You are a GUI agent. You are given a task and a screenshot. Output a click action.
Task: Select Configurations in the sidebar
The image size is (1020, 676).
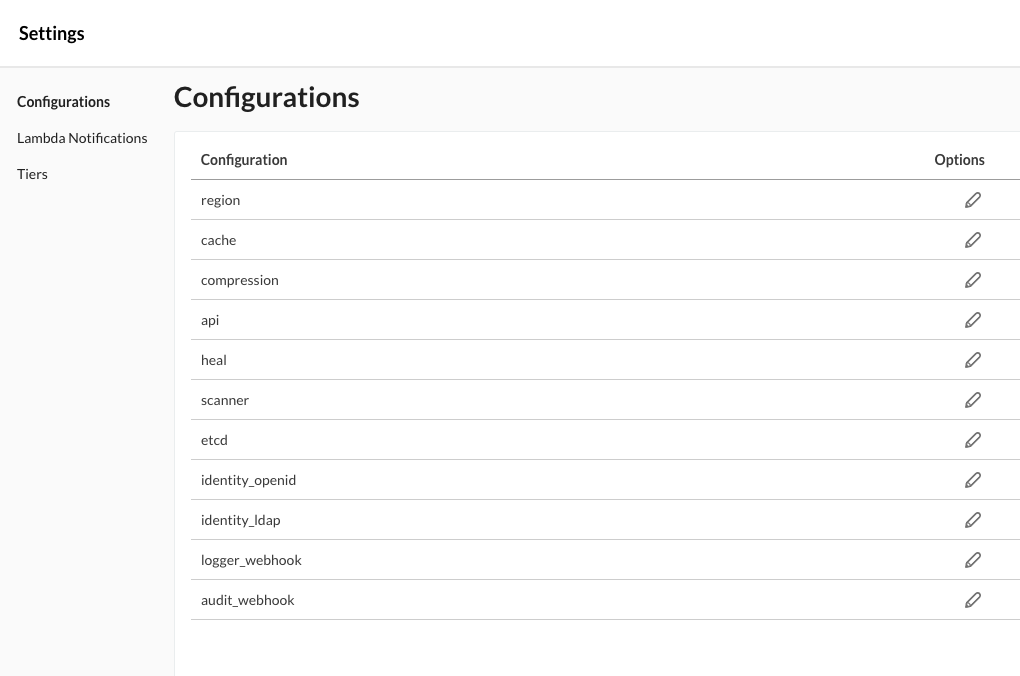click(63, 102)
